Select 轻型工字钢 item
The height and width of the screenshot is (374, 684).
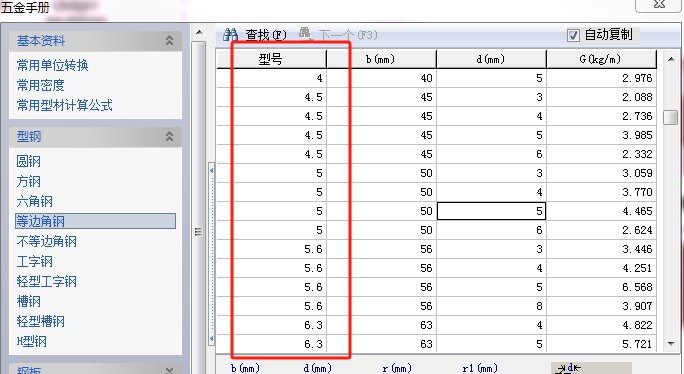[x=47, y=281]
